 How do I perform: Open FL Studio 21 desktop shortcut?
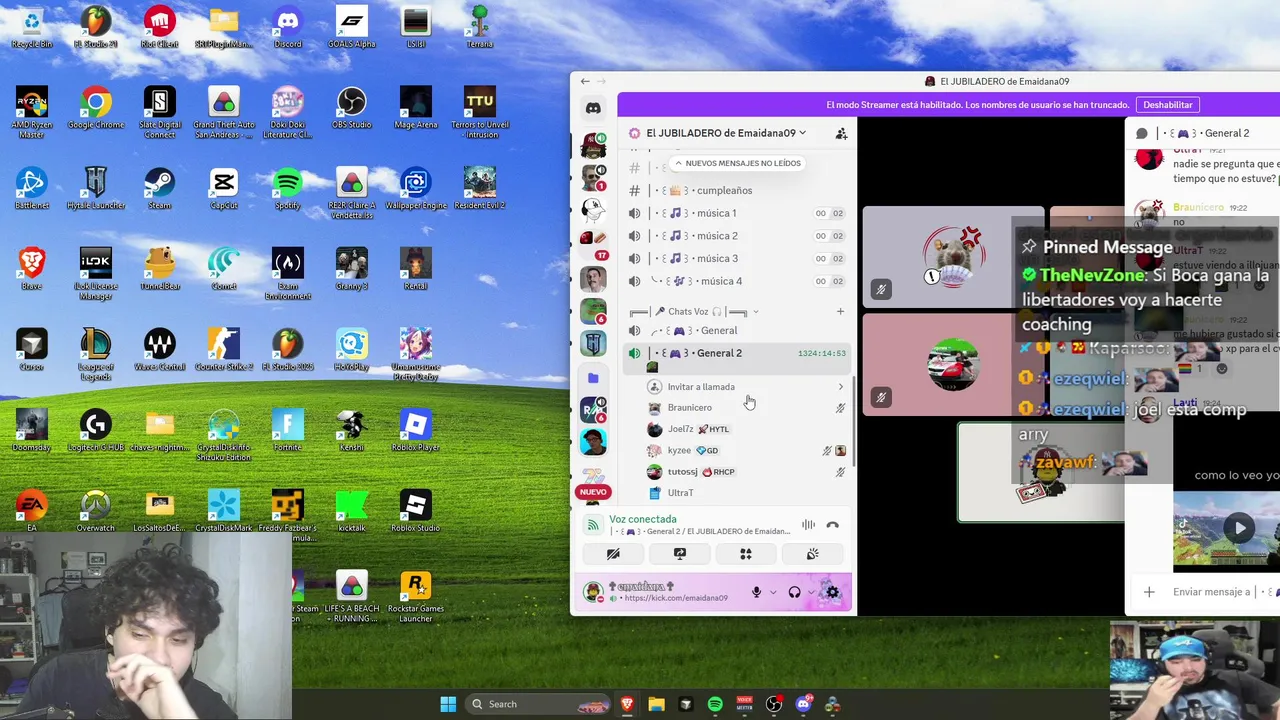[96, 27]
